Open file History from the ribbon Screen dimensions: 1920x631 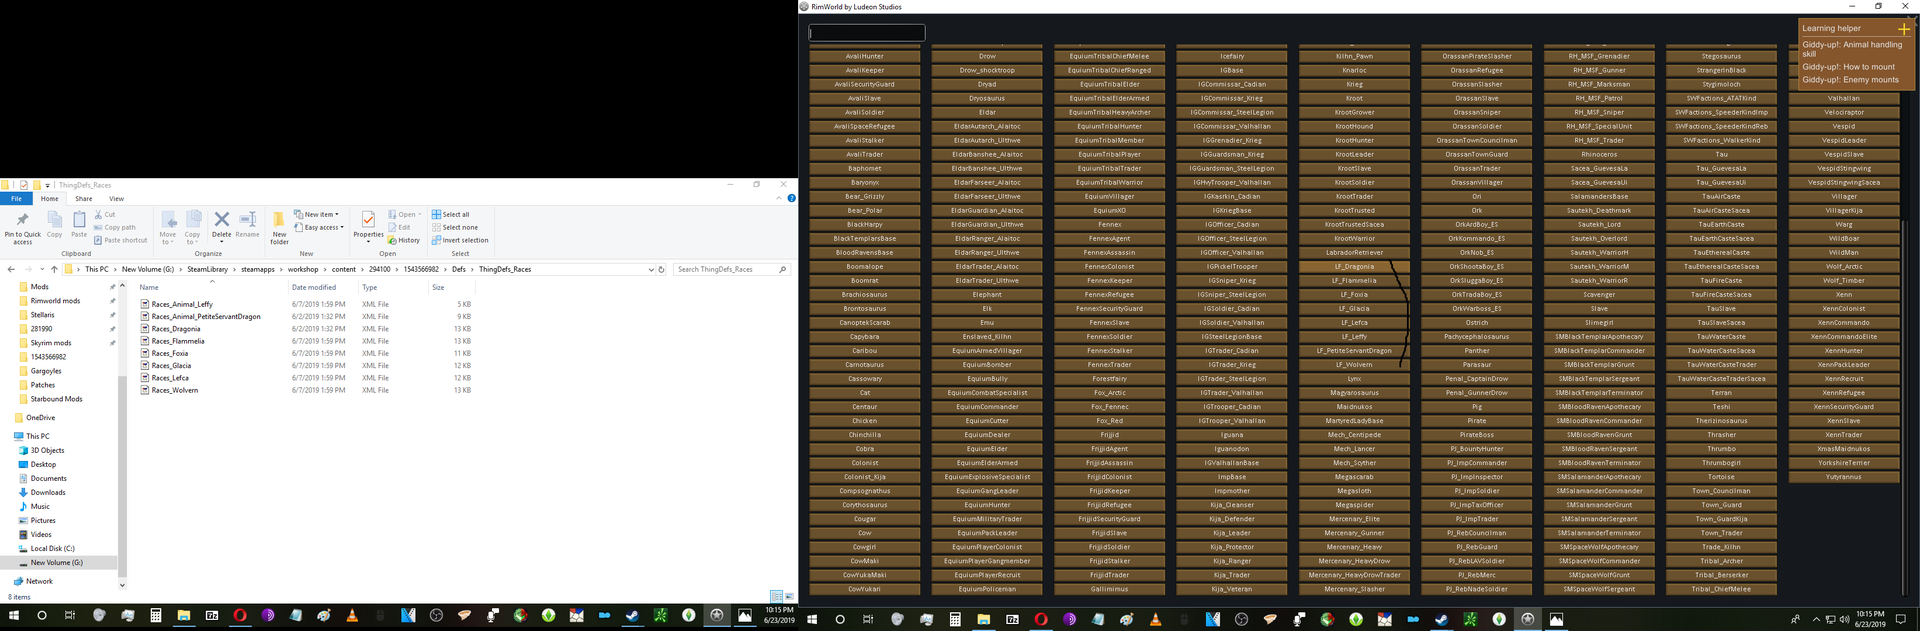click(403, 240)
